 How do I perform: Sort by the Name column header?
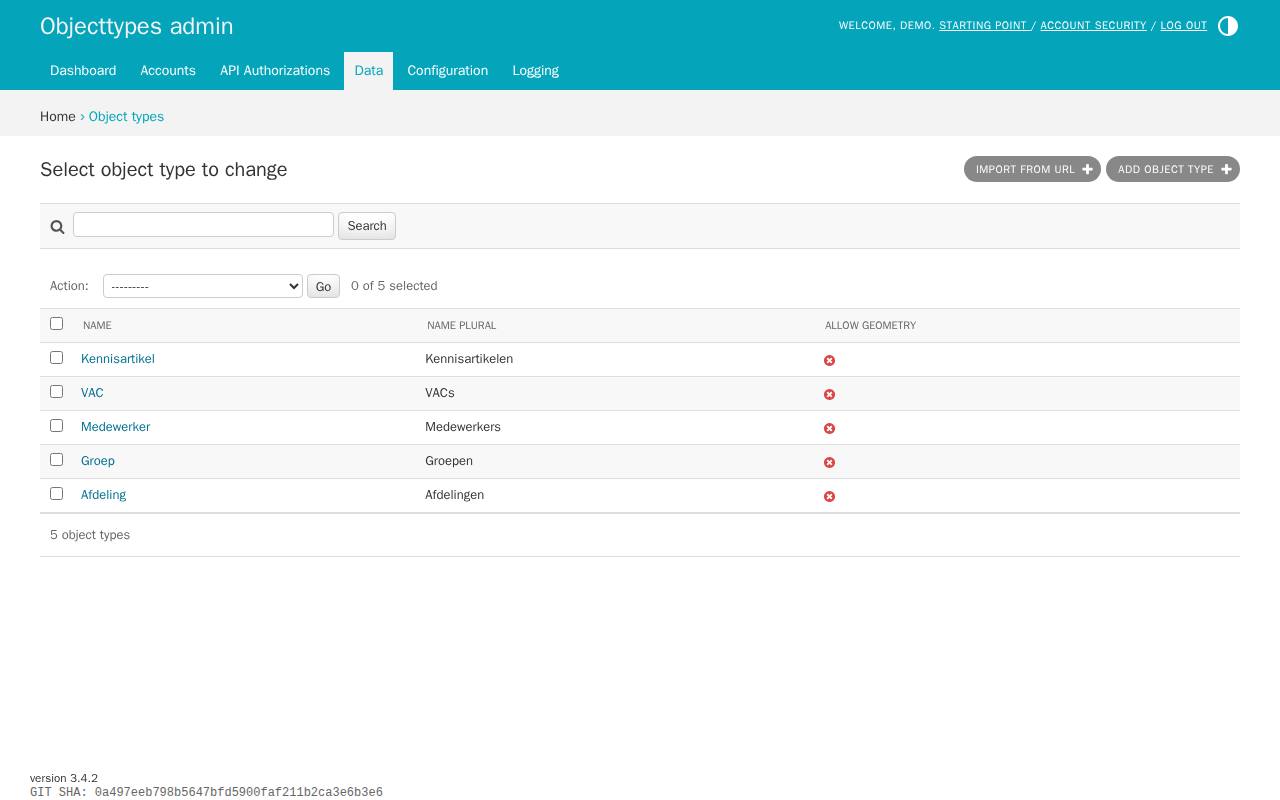tap(97, 325)
